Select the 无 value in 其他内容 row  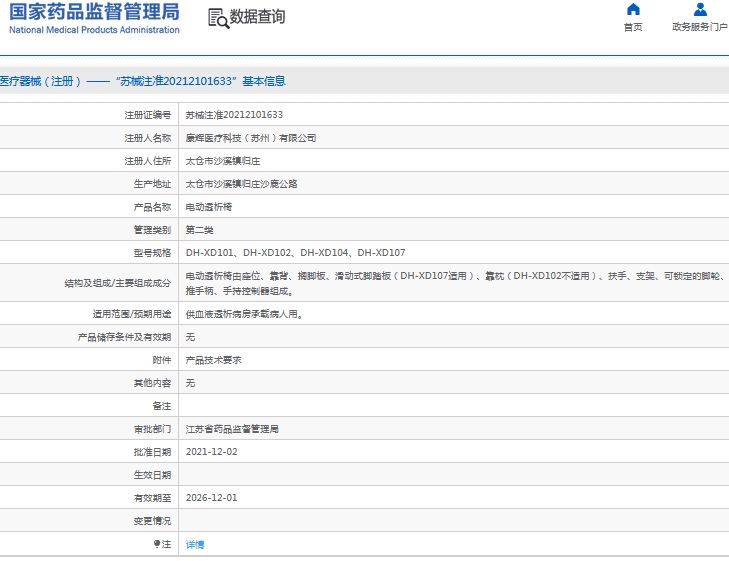pyautogui.click(x=191, y=383)
